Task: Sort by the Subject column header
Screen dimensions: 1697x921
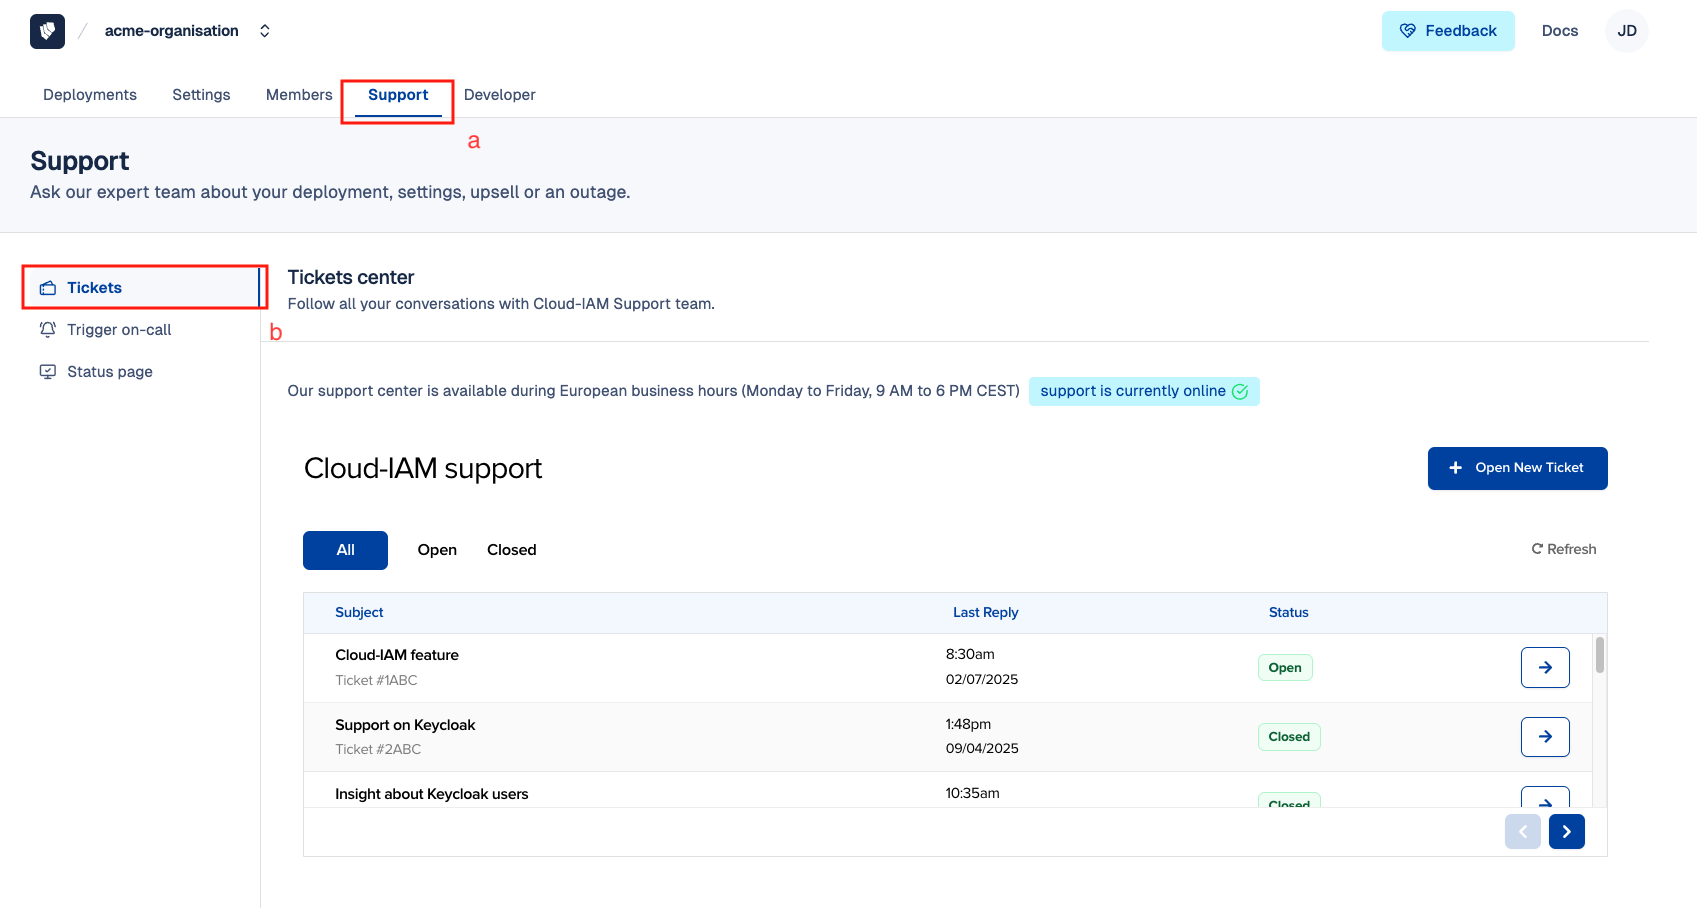Action: click(x=359, y=612)
